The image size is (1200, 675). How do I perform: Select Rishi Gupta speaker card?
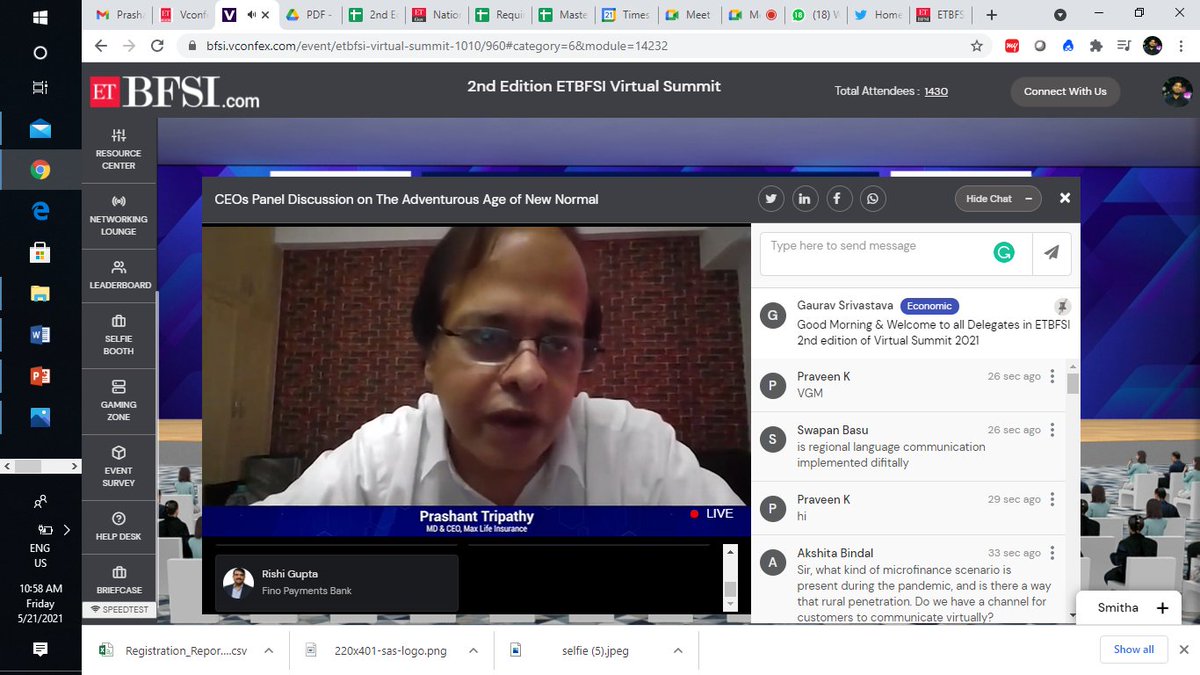337,583
